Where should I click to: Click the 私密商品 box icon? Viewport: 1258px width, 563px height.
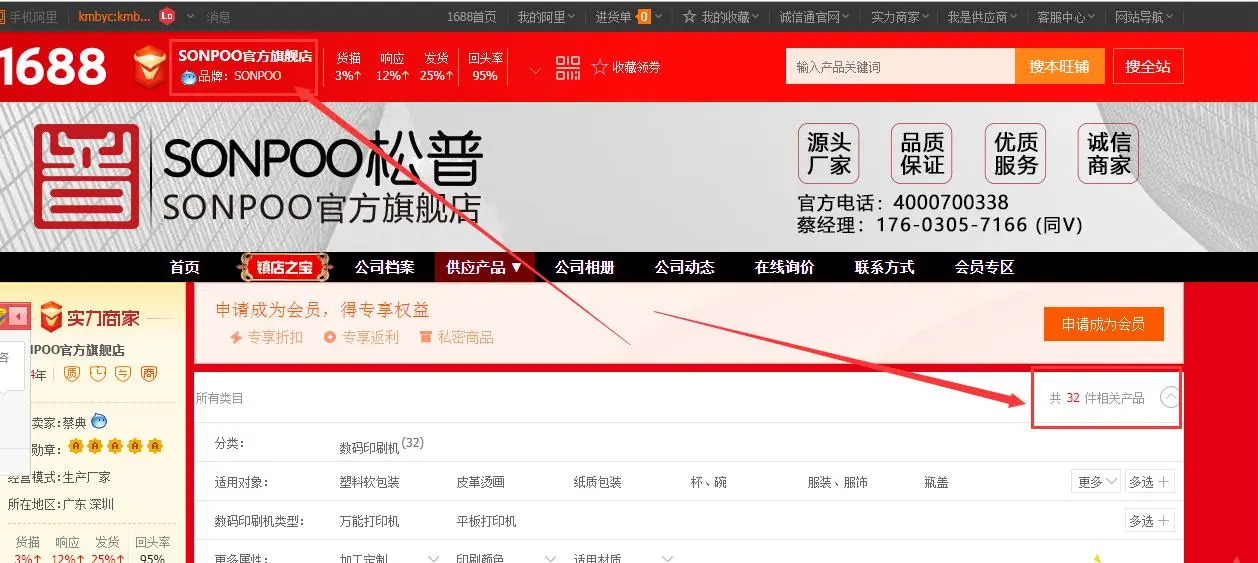pos(426,338)
